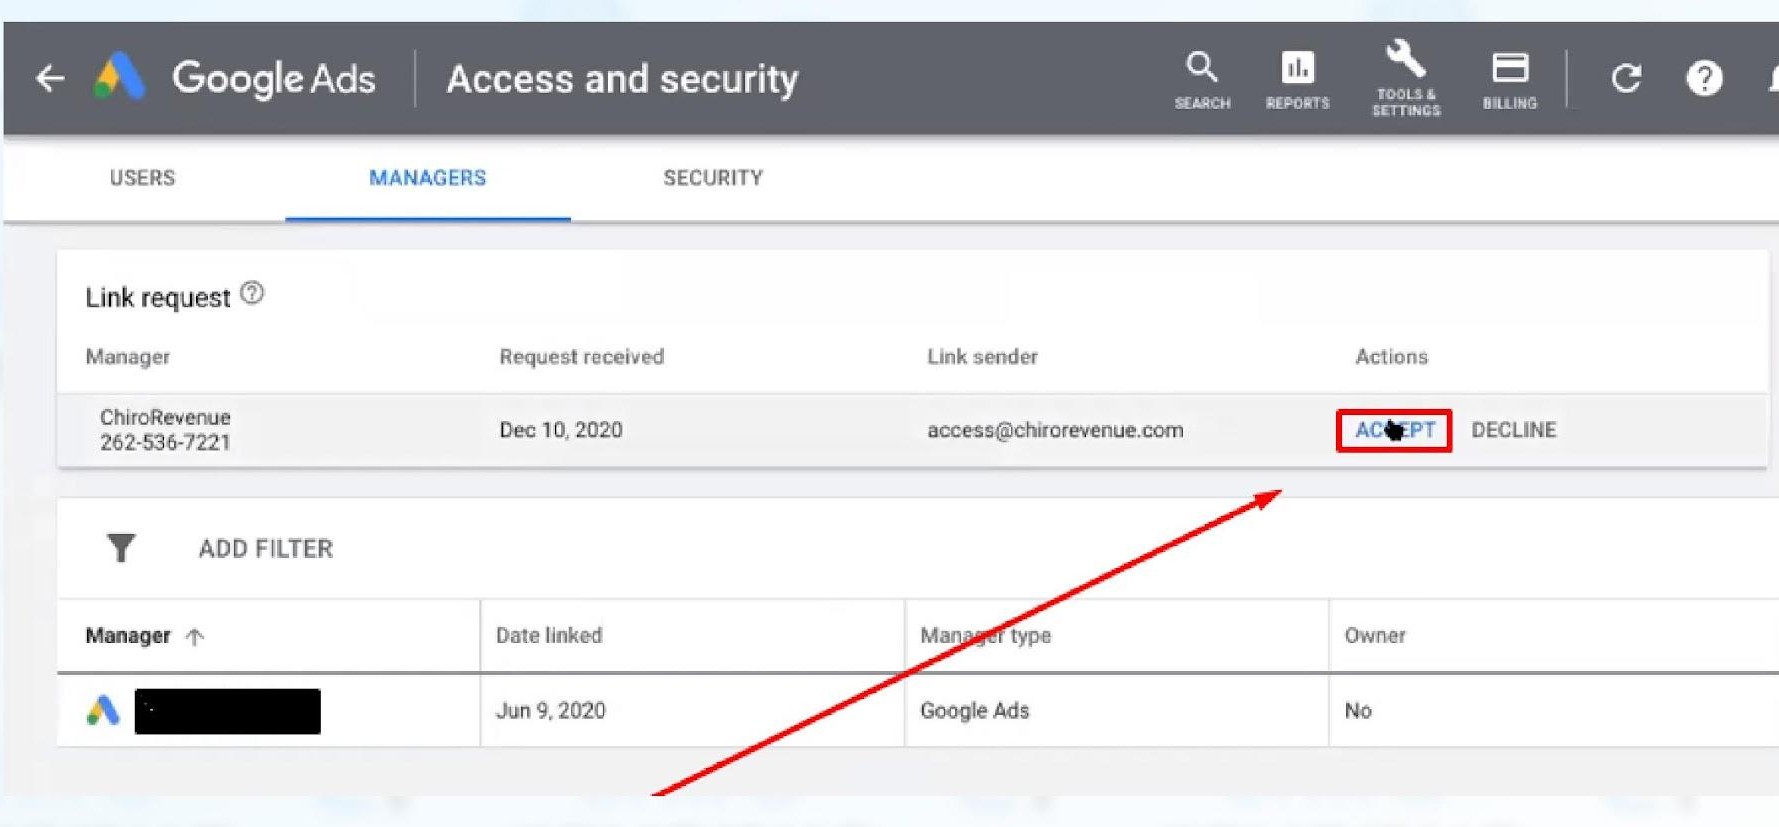Viewport: 1779px width, 827px height.
Task: Click Add Filter
Action: 265,549
